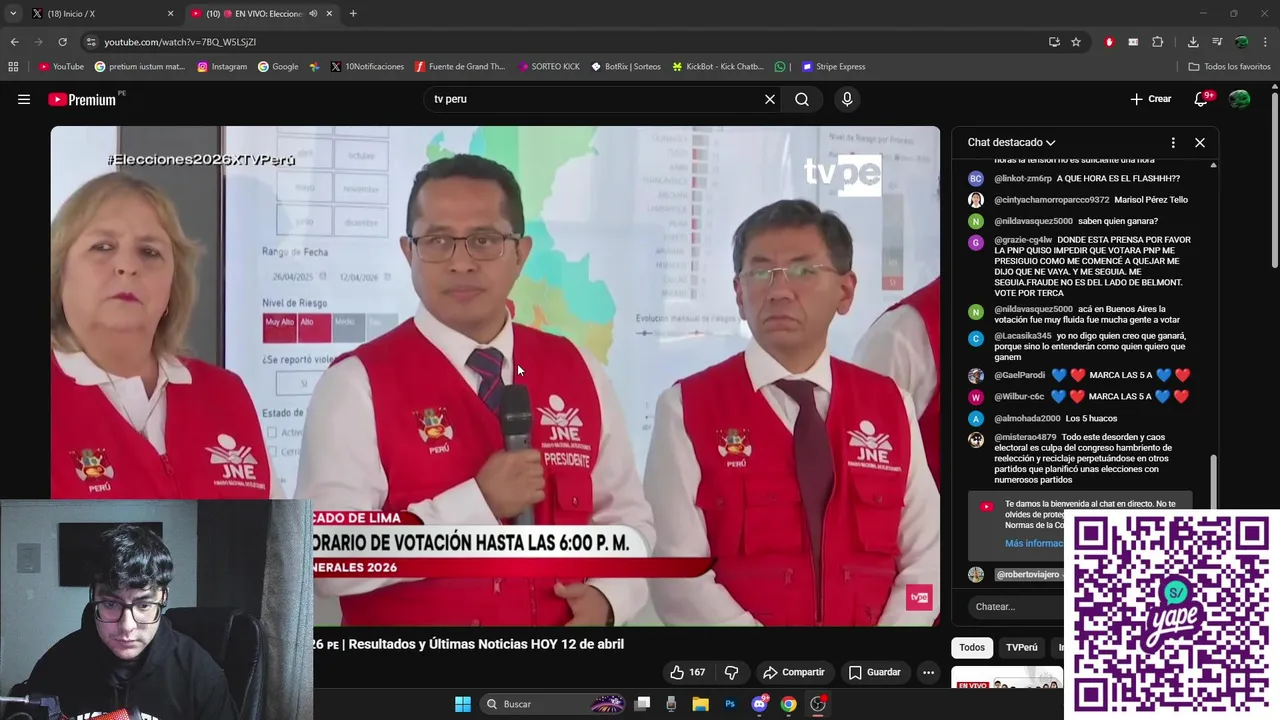Open @nildavasquez5000 'saben quien ganara?' message
Viewport: 1280px width, 720px height.
click(1076, 221)
